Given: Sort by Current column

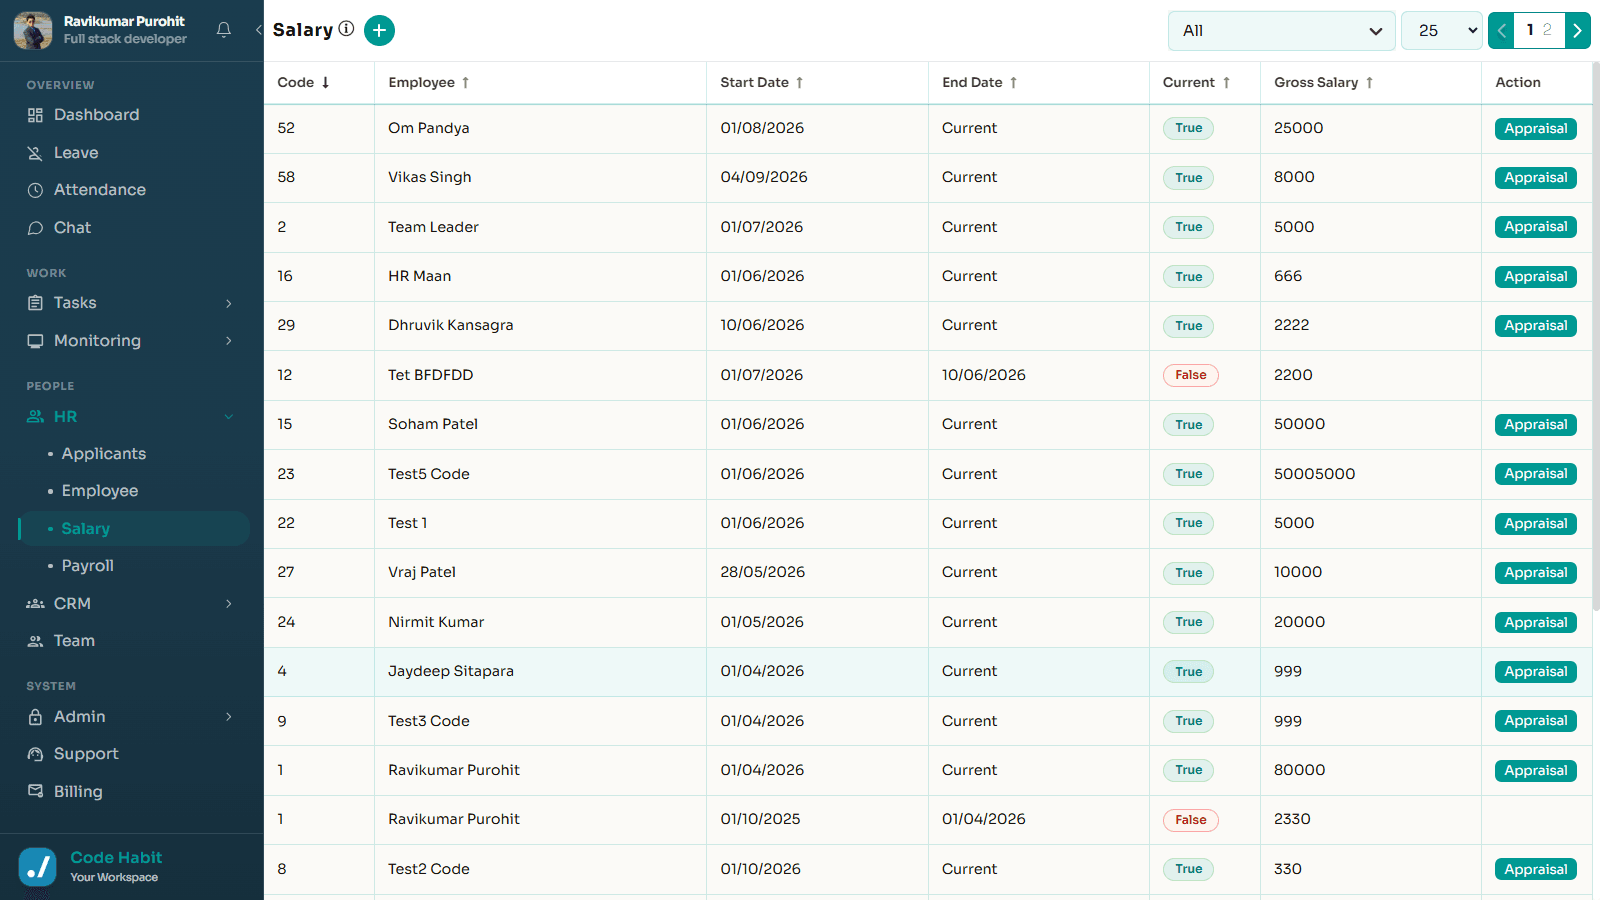Looking at the screenshot, I should point(1197,83).
